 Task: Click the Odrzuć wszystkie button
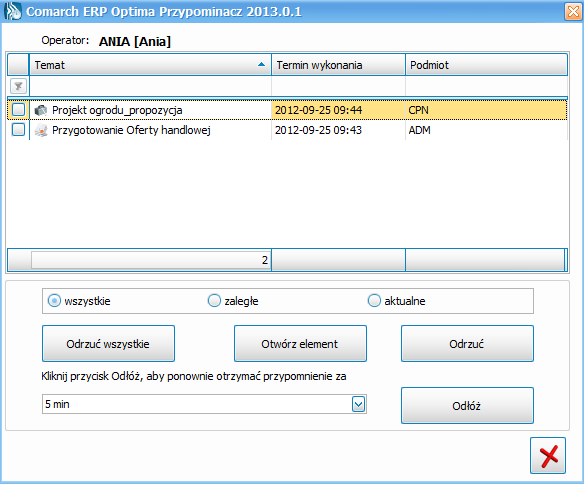click(108, 344)
